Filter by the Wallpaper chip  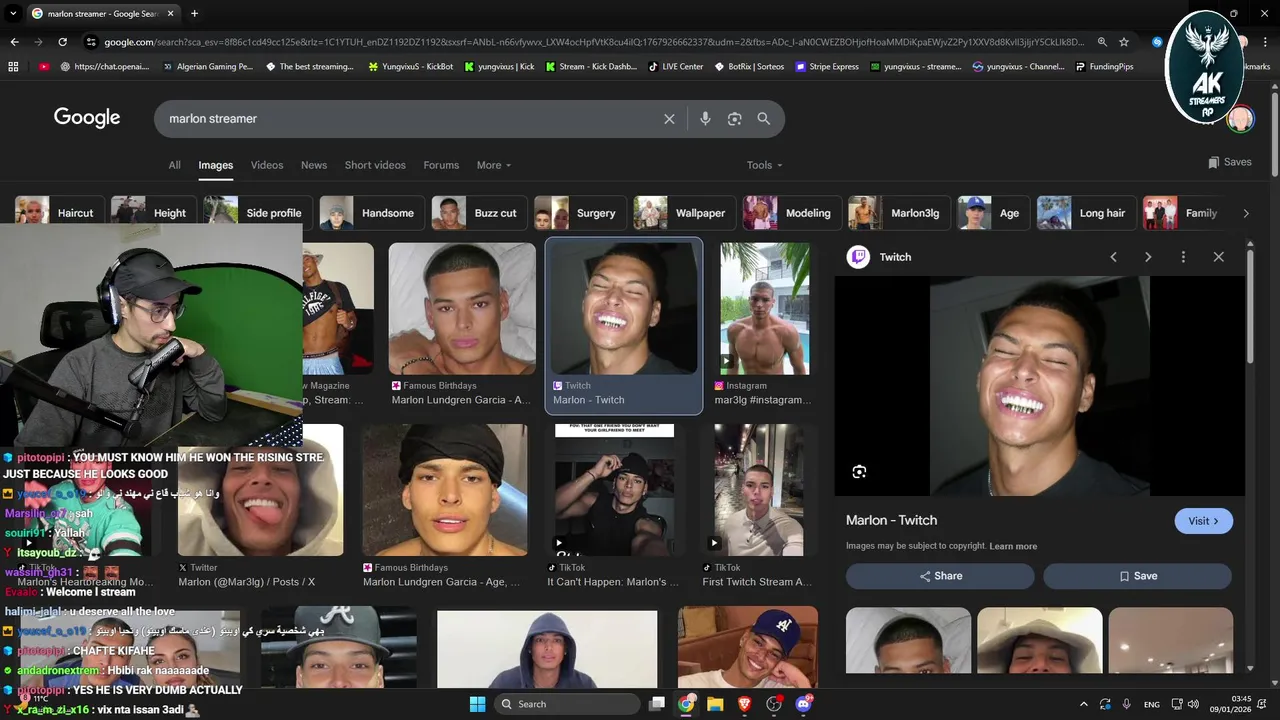682,213
